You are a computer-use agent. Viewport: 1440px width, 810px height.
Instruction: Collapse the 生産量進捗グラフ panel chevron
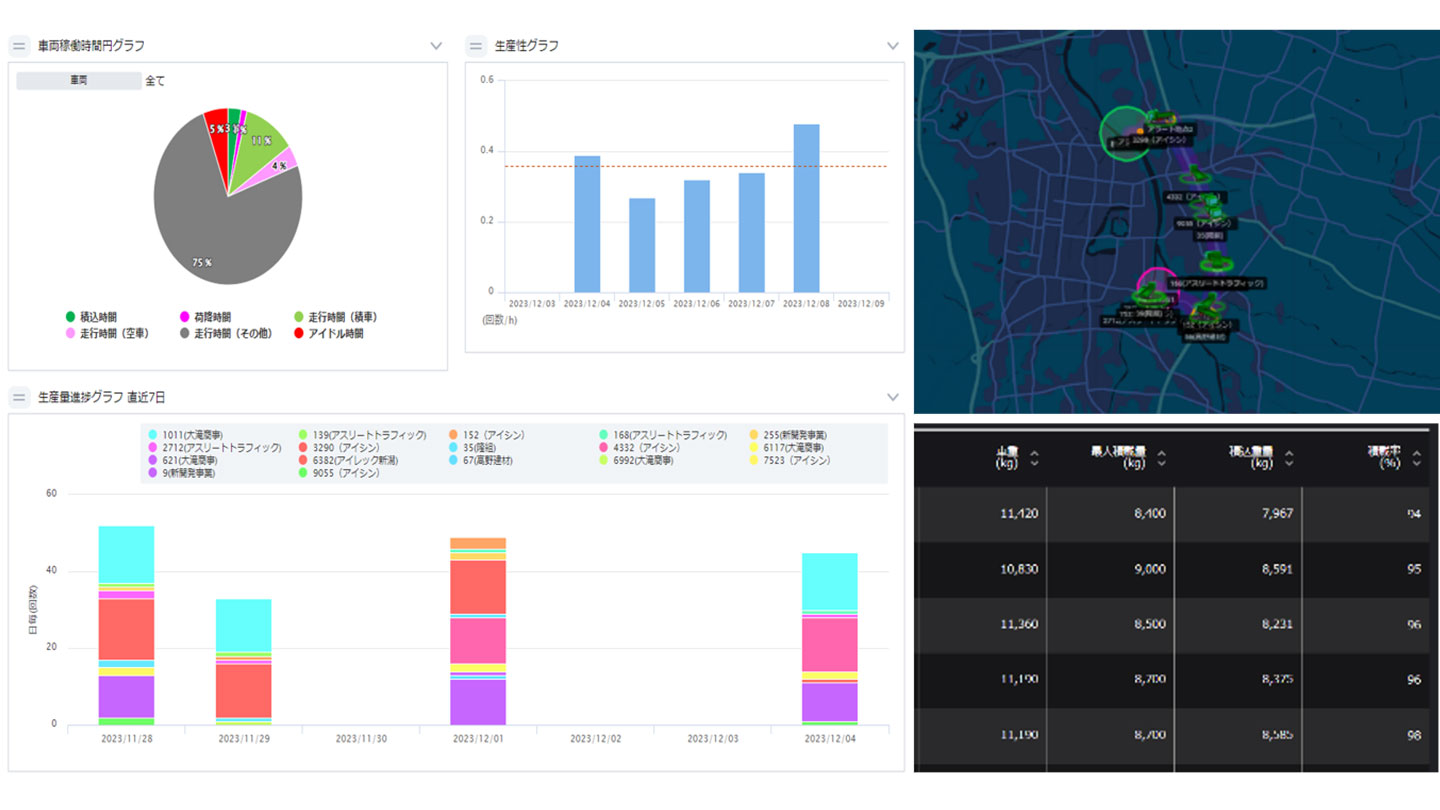pyautogui.click(x=893, y=398)
